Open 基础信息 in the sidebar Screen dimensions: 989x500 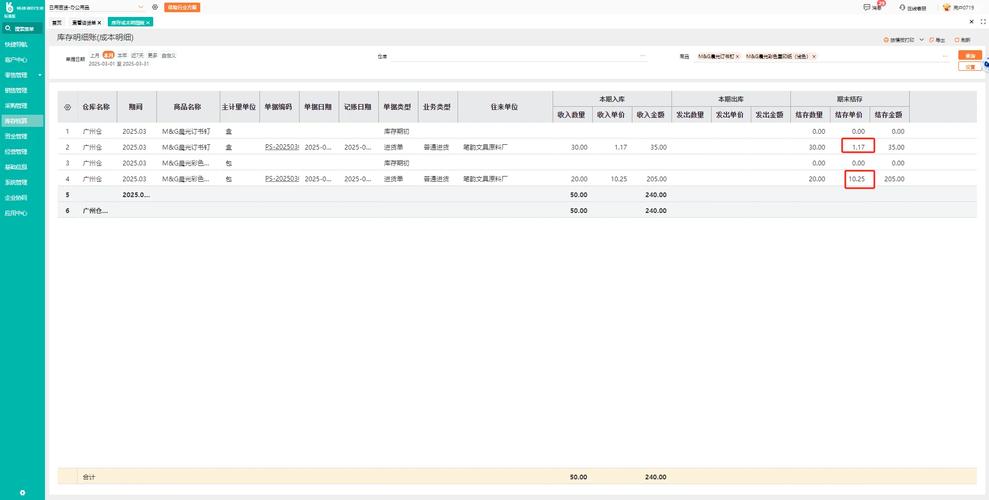tap(16, 167)
